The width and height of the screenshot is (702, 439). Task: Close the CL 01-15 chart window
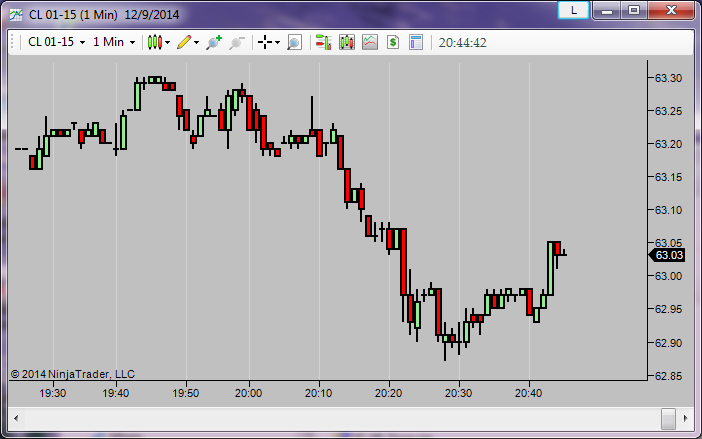click(x=671, y=10)
